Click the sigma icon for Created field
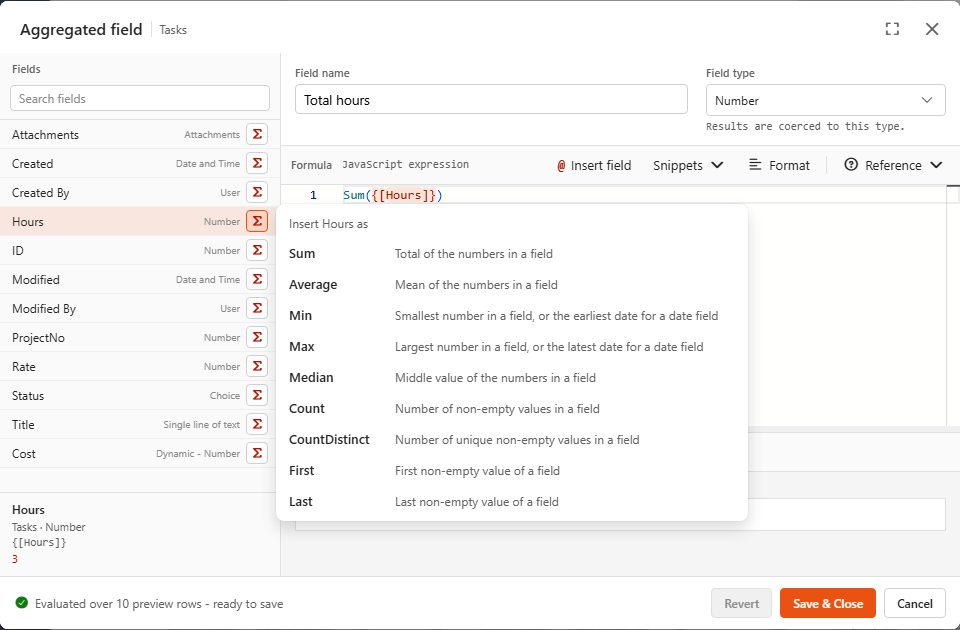 [x=257, y=163]
